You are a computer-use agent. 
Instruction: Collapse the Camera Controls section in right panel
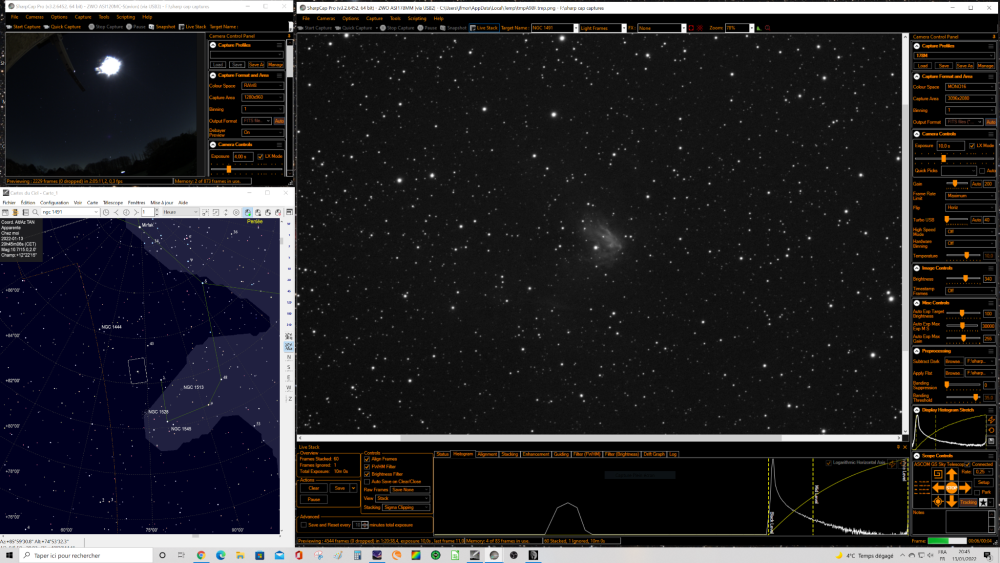917,135
